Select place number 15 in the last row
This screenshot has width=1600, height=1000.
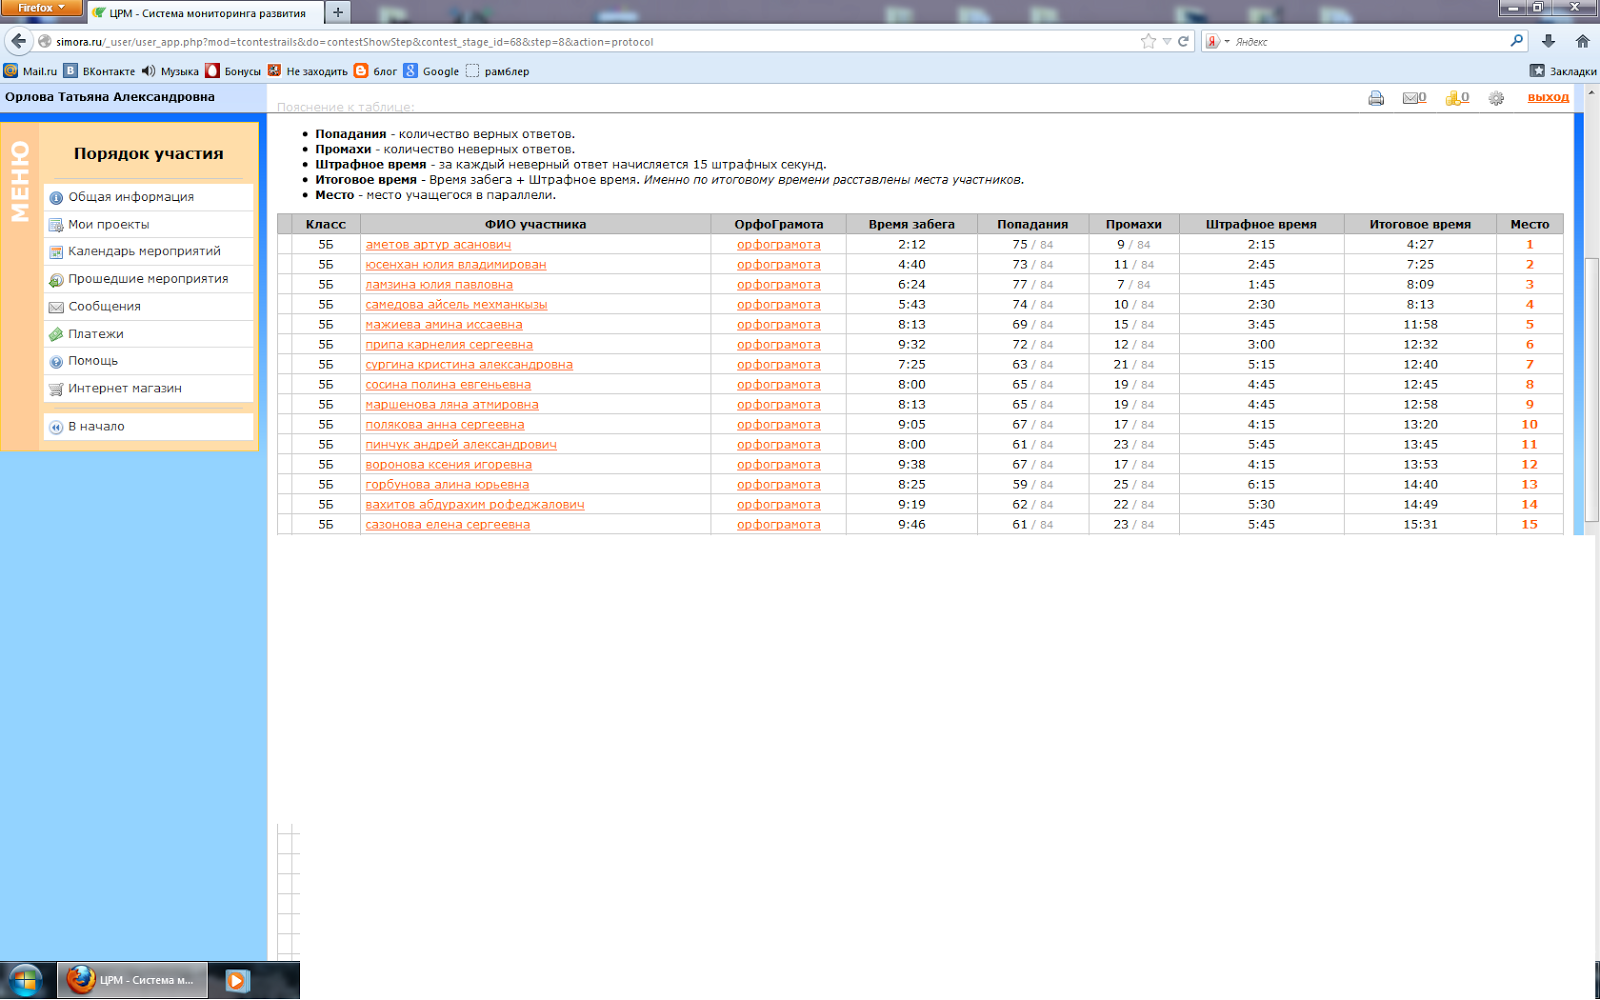(1530, 524)
